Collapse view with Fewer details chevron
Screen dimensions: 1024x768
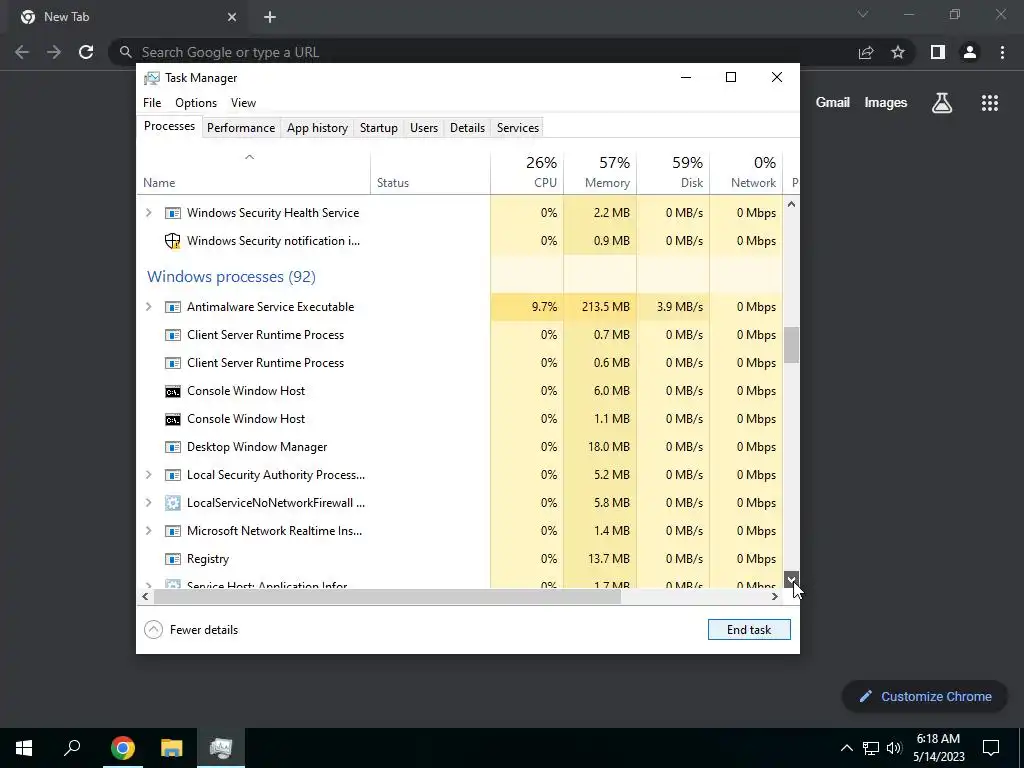153,630
